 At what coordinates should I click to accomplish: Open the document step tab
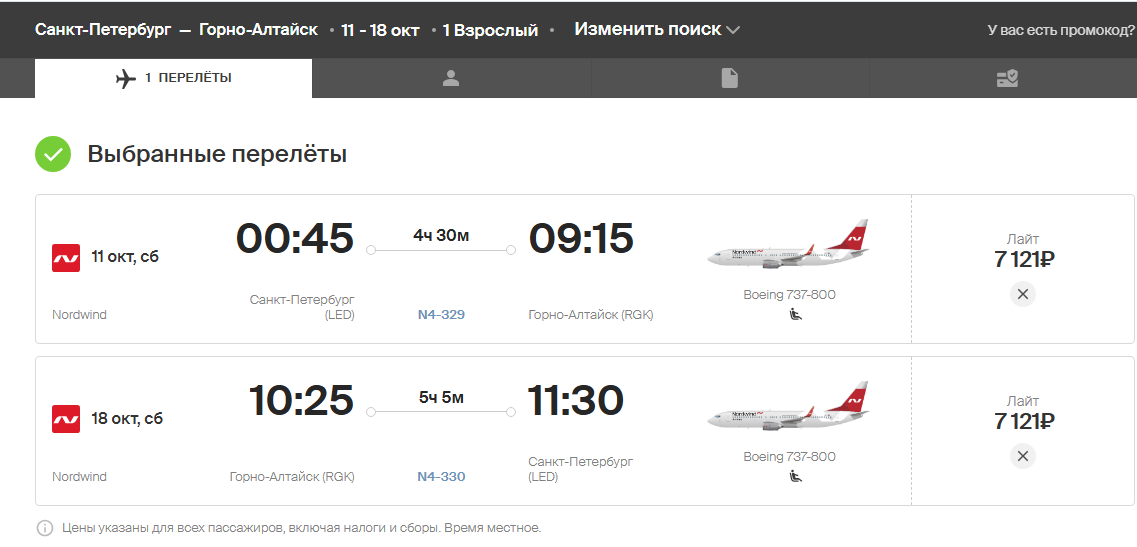pyautogui.click(x=729, y=78)
